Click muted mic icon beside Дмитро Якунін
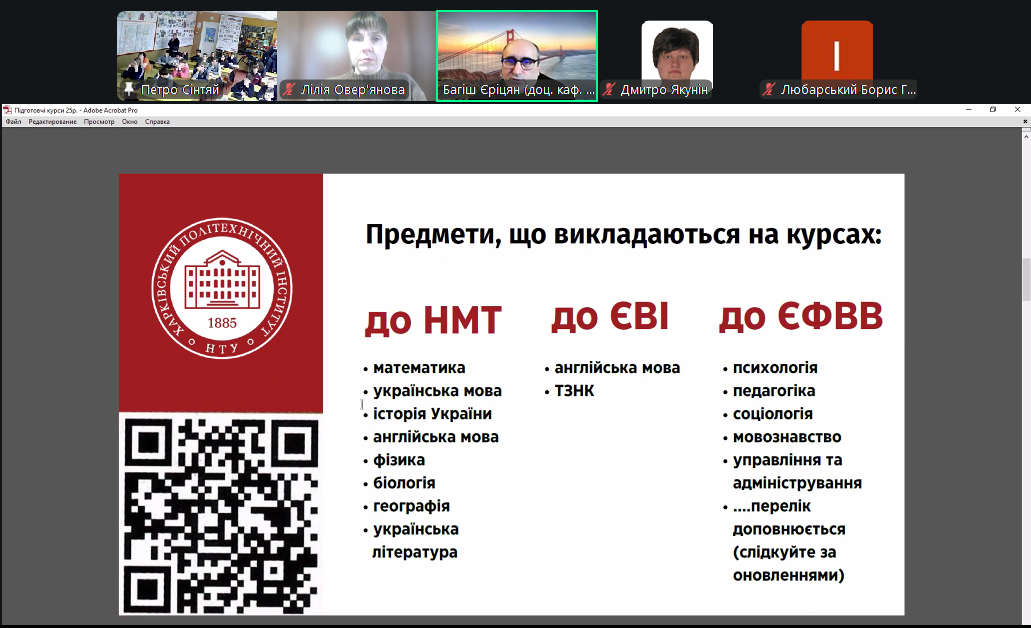The width and height of the screenshot is (1031, 628). [x=609, y=90]
